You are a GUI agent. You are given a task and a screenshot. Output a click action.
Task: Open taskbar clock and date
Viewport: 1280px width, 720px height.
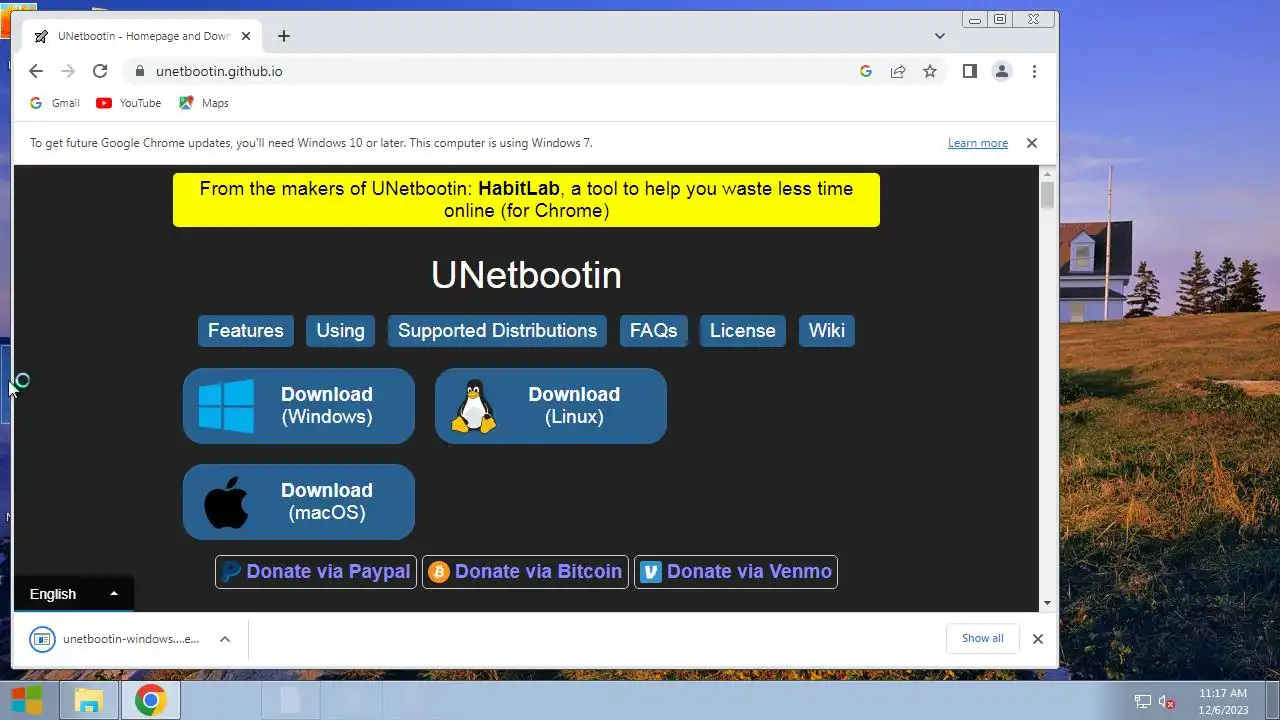[x=1223, y=701]
